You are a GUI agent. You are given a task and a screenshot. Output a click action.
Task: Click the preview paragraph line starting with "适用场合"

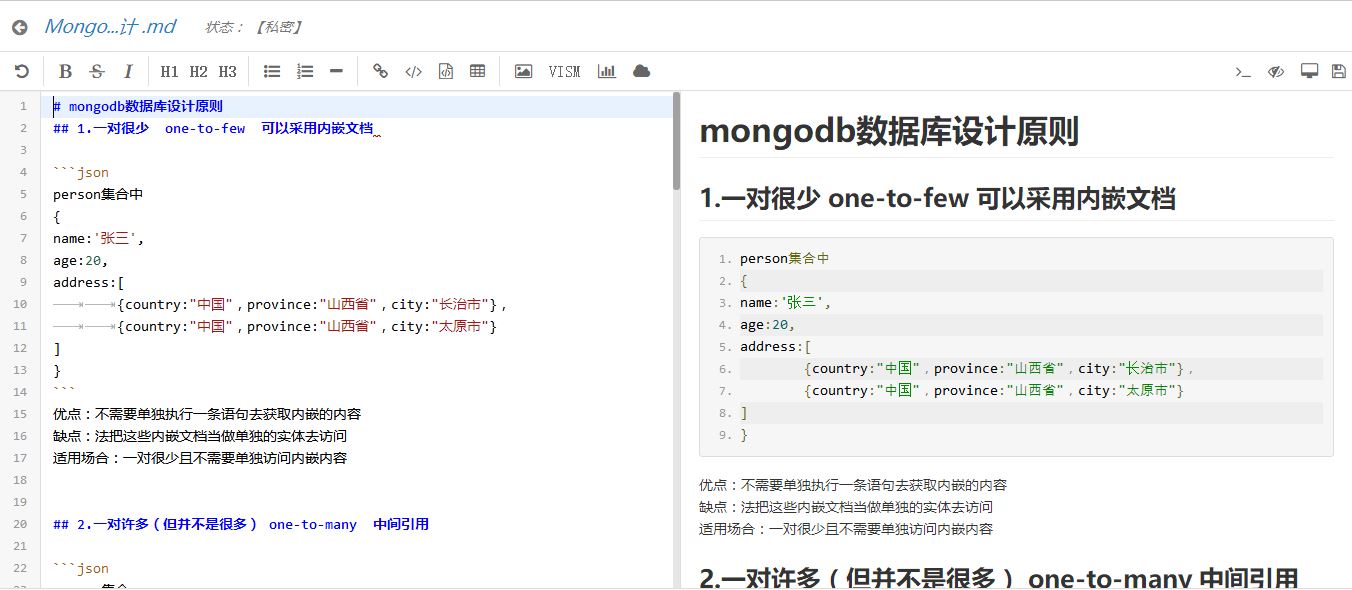click(x=846, y=529)
